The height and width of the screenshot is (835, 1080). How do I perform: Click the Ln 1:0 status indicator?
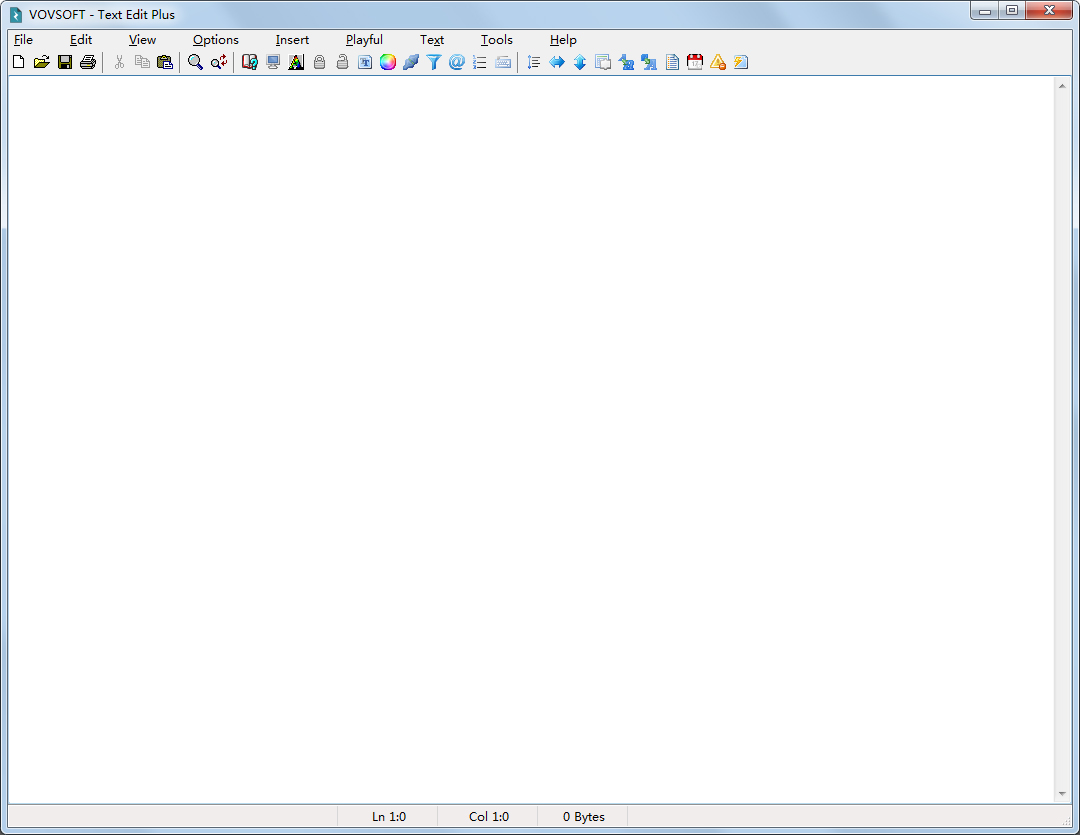(x=388, y=816)
